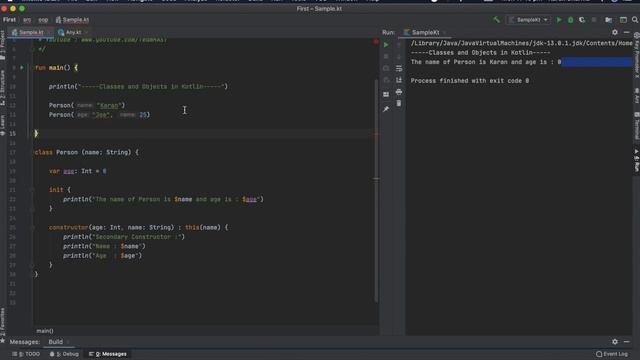
Task: Open Messages panel settings gear
Action: pyautogui.click(x=615, y=342)
